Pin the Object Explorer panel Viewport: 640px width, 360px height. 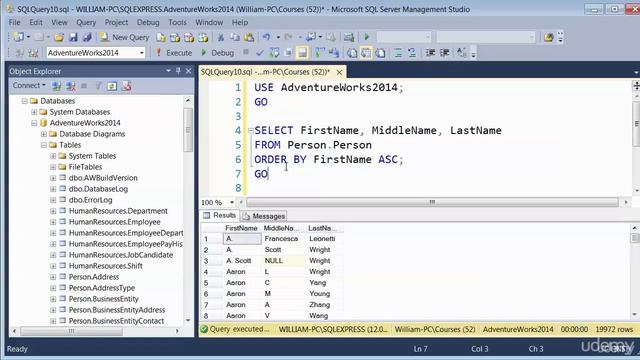point(178,71)
